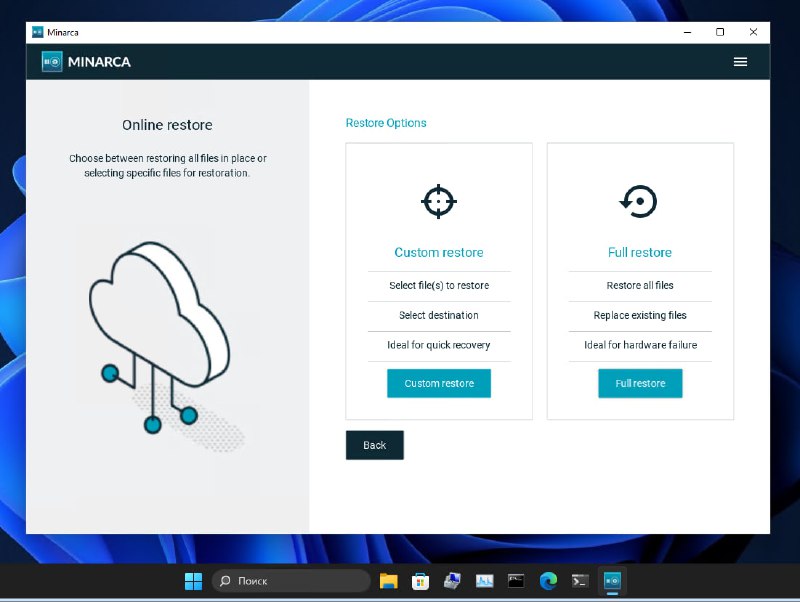Click the circular restore arrow icon above Full restore

[638, 202]
